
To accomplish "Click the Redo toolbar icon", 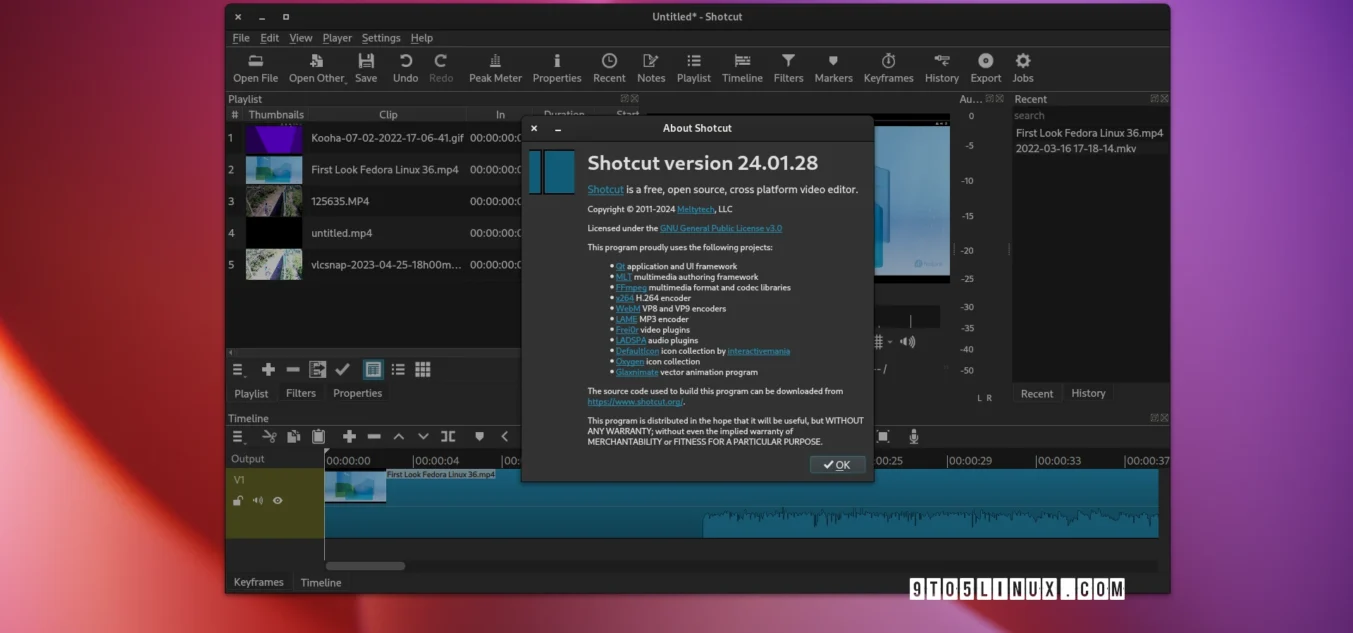I will [441, 68].
